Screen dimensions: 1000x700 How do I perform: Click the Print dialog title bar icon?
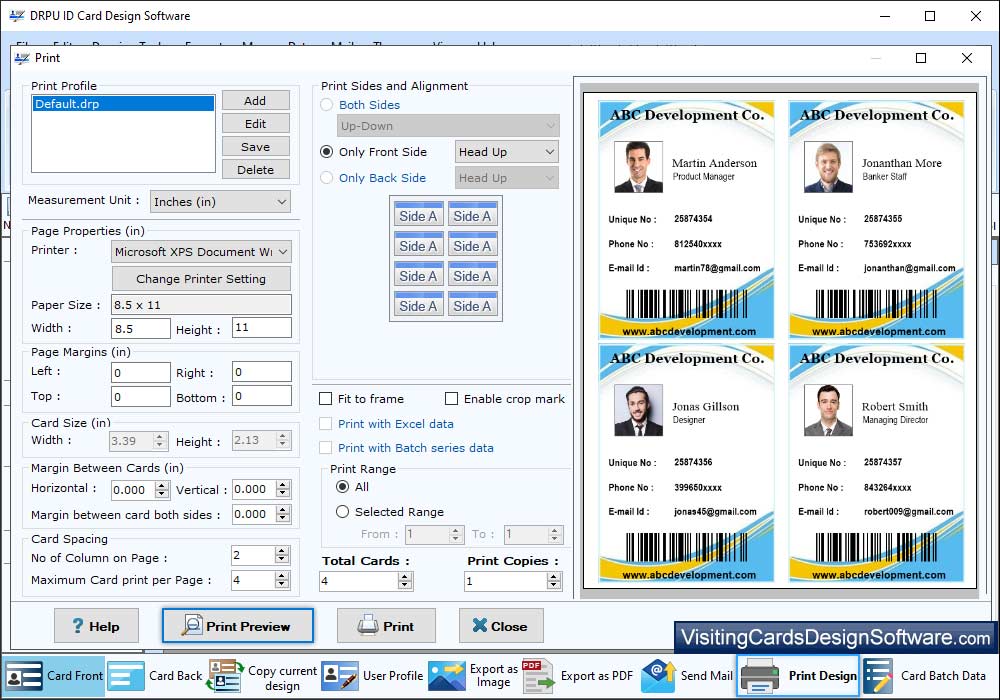pyautogui.click(x=22, y=58)
